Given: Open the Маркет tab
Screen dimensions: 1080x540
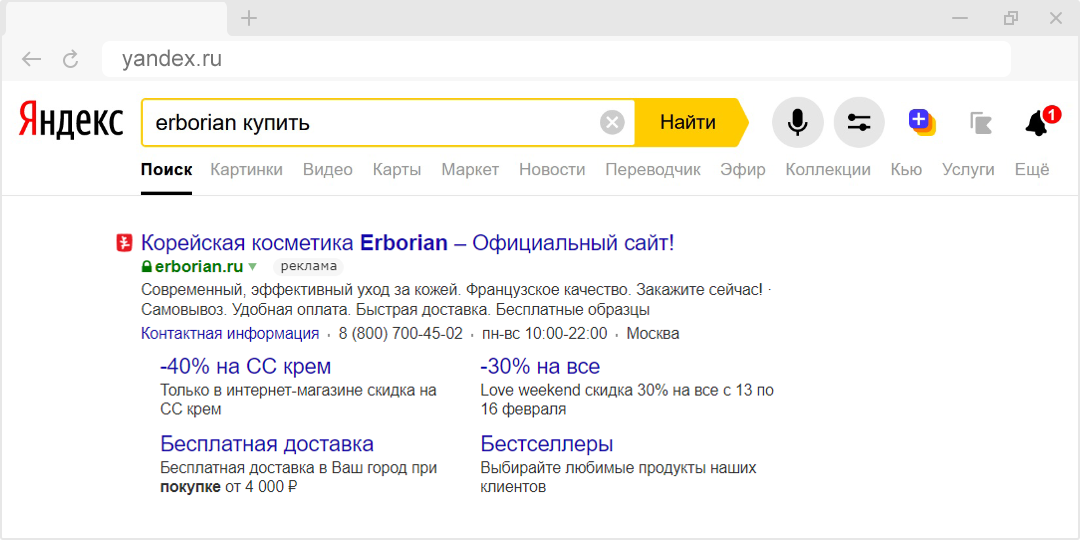Looking at the screenshot, I should [469, 170].
